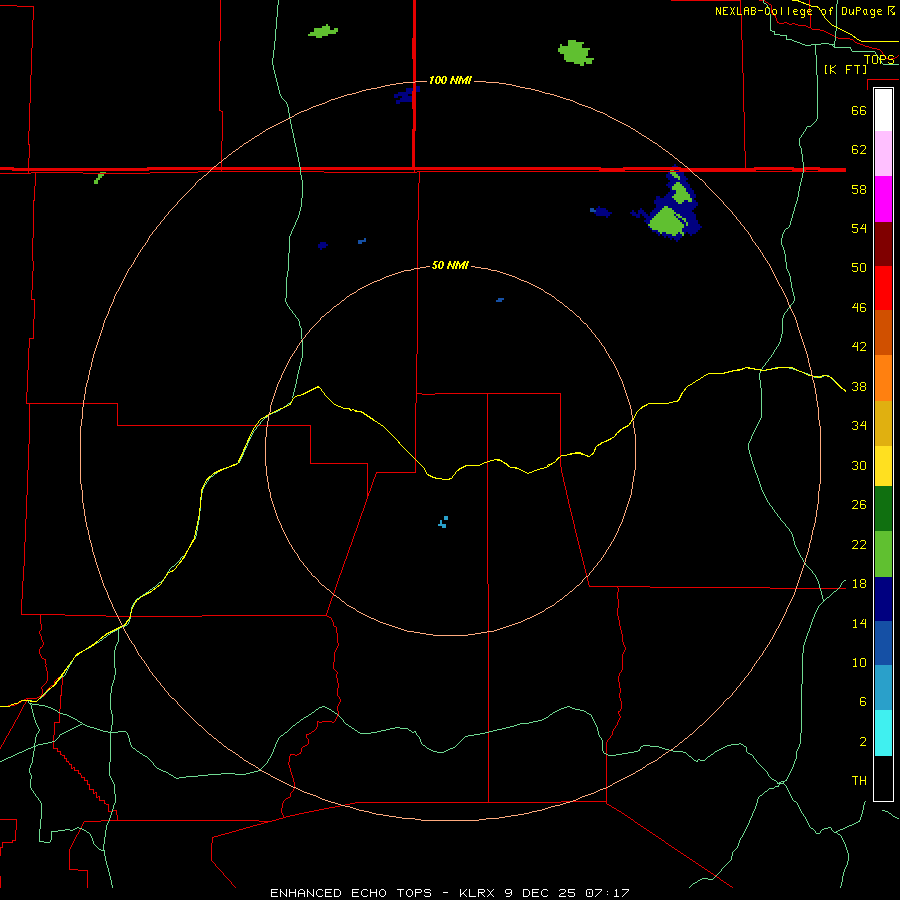Click the '2' legend value
The width and height of the screenshot is (900, 900).
pyautogui.click(x=862, y=742)
